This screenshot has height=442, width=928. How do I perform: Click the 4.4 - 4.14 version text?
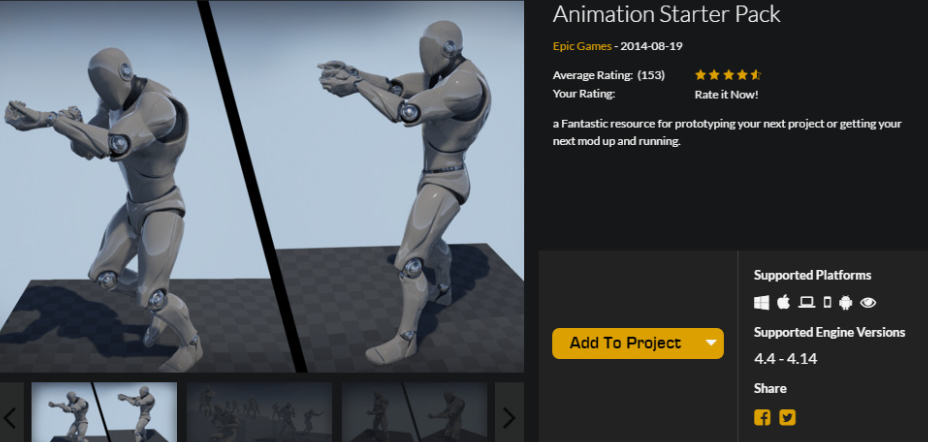click(x=785, y=359)
